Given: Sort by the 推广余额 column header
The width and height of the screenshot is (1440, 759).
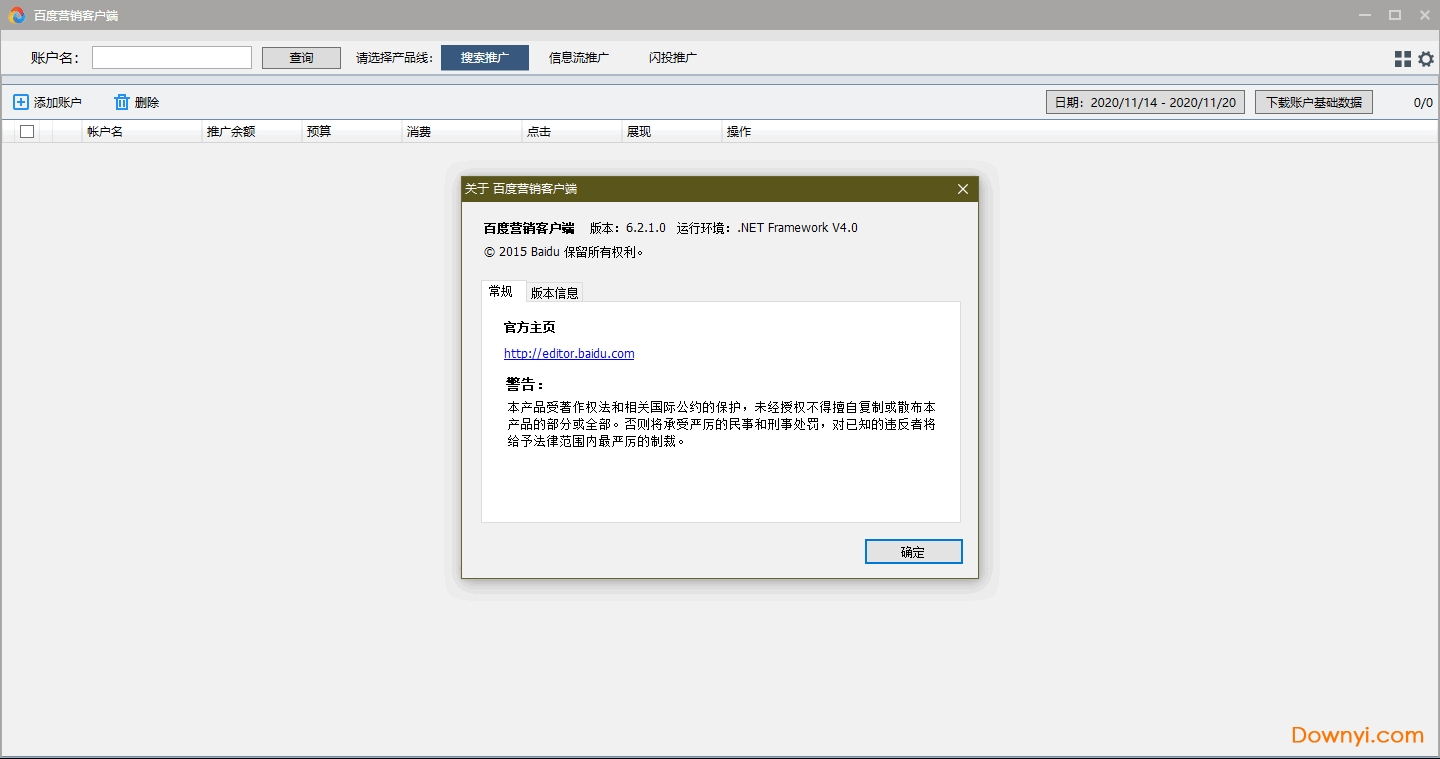Looking at the screenshot, I should (231, 131).
